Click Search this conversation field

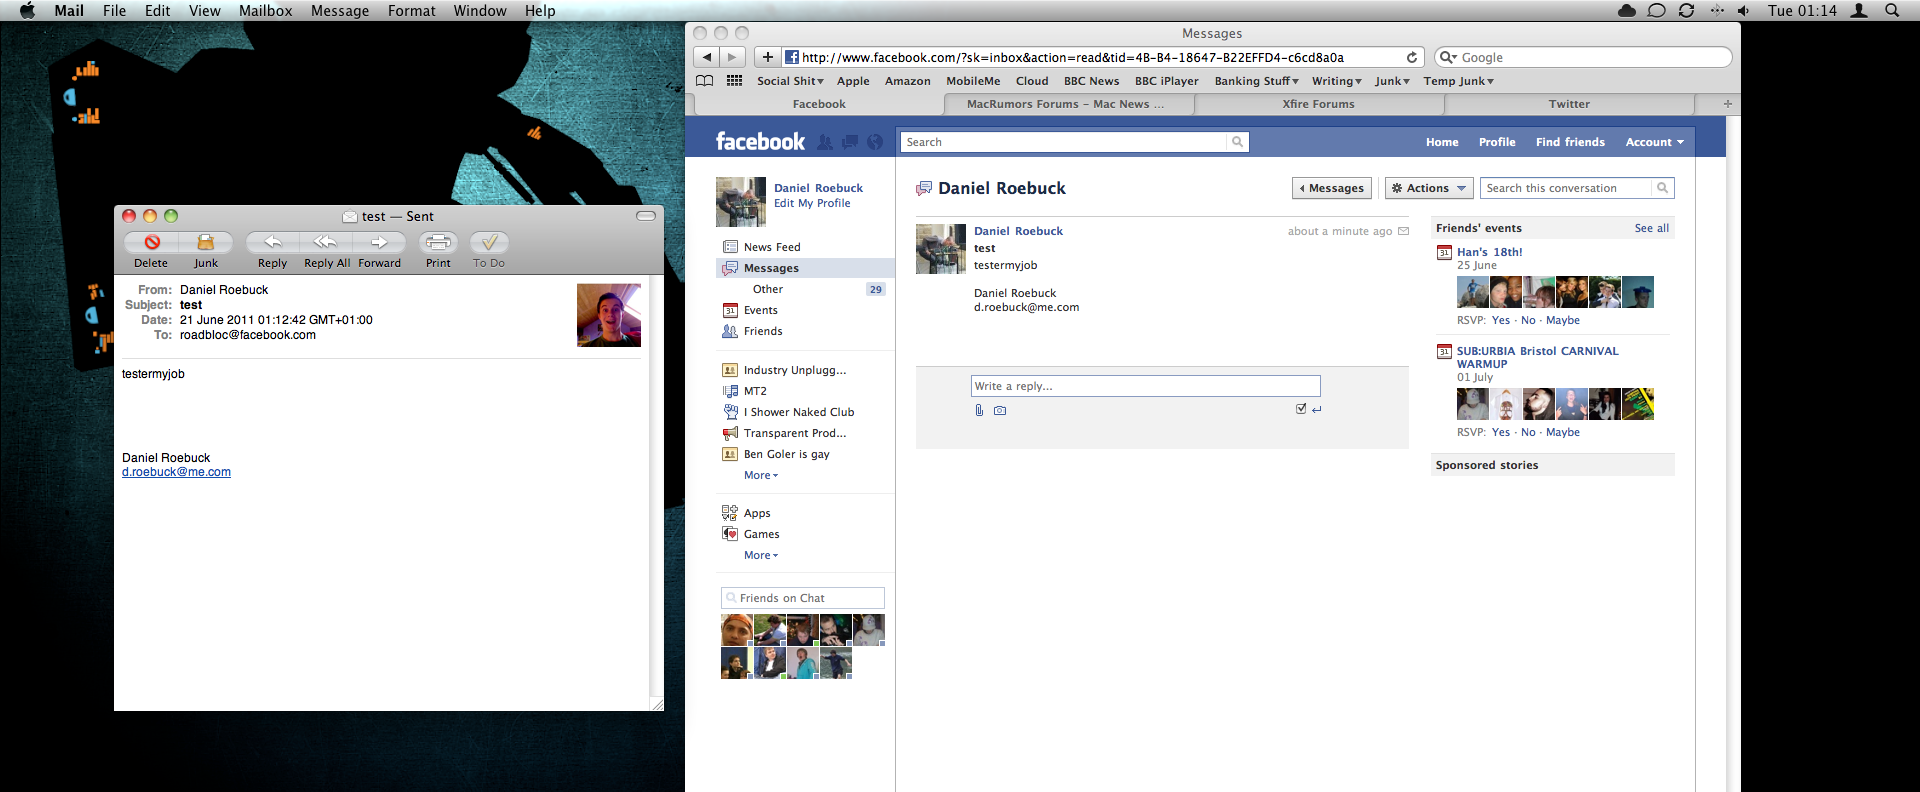click(1566, 188)
